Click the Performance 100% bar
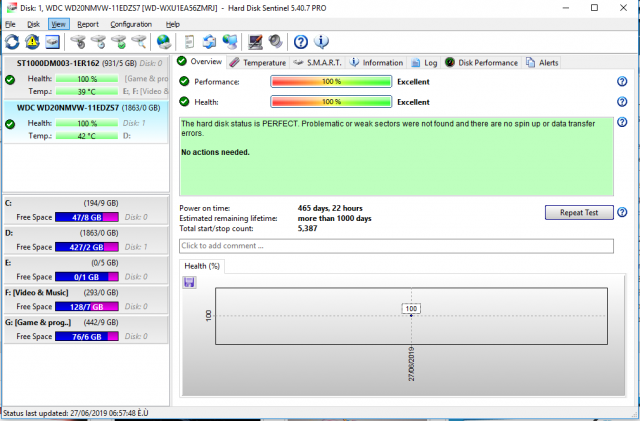Screen dimensions: 640x421 pyautogui.click(x=331, y=82)
